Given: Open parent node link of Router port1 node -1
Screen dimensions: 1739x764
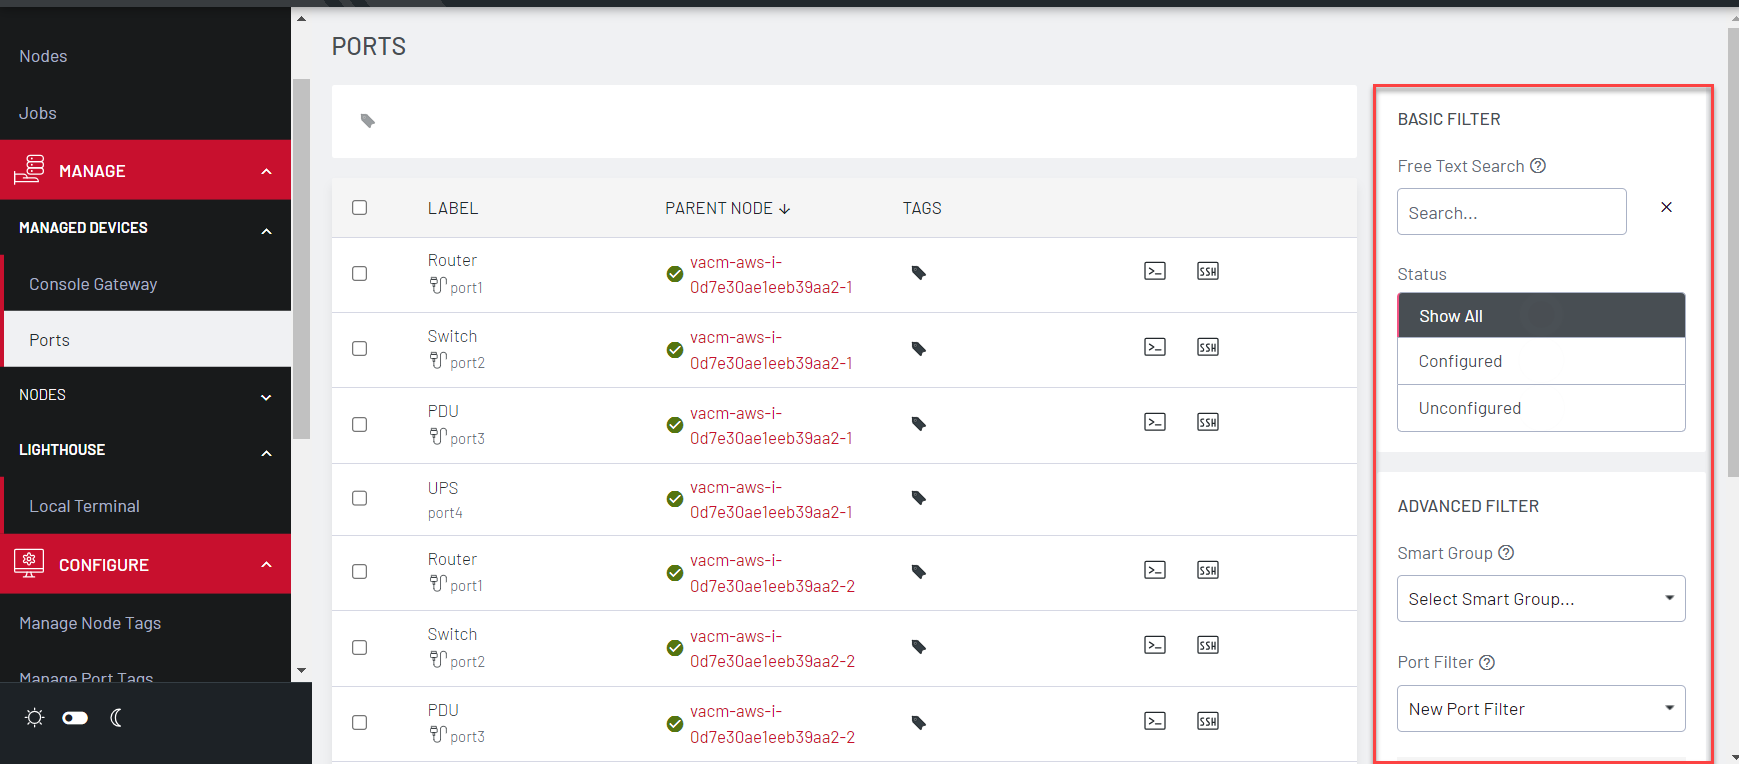Looking at the screenshot, I should (771, 275).
